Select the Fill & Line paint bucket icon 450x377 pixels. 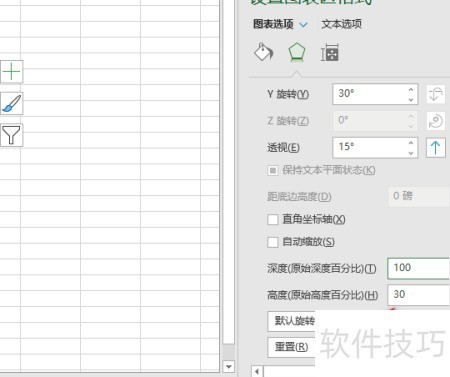pyautogui.click(x=263, y=52)
